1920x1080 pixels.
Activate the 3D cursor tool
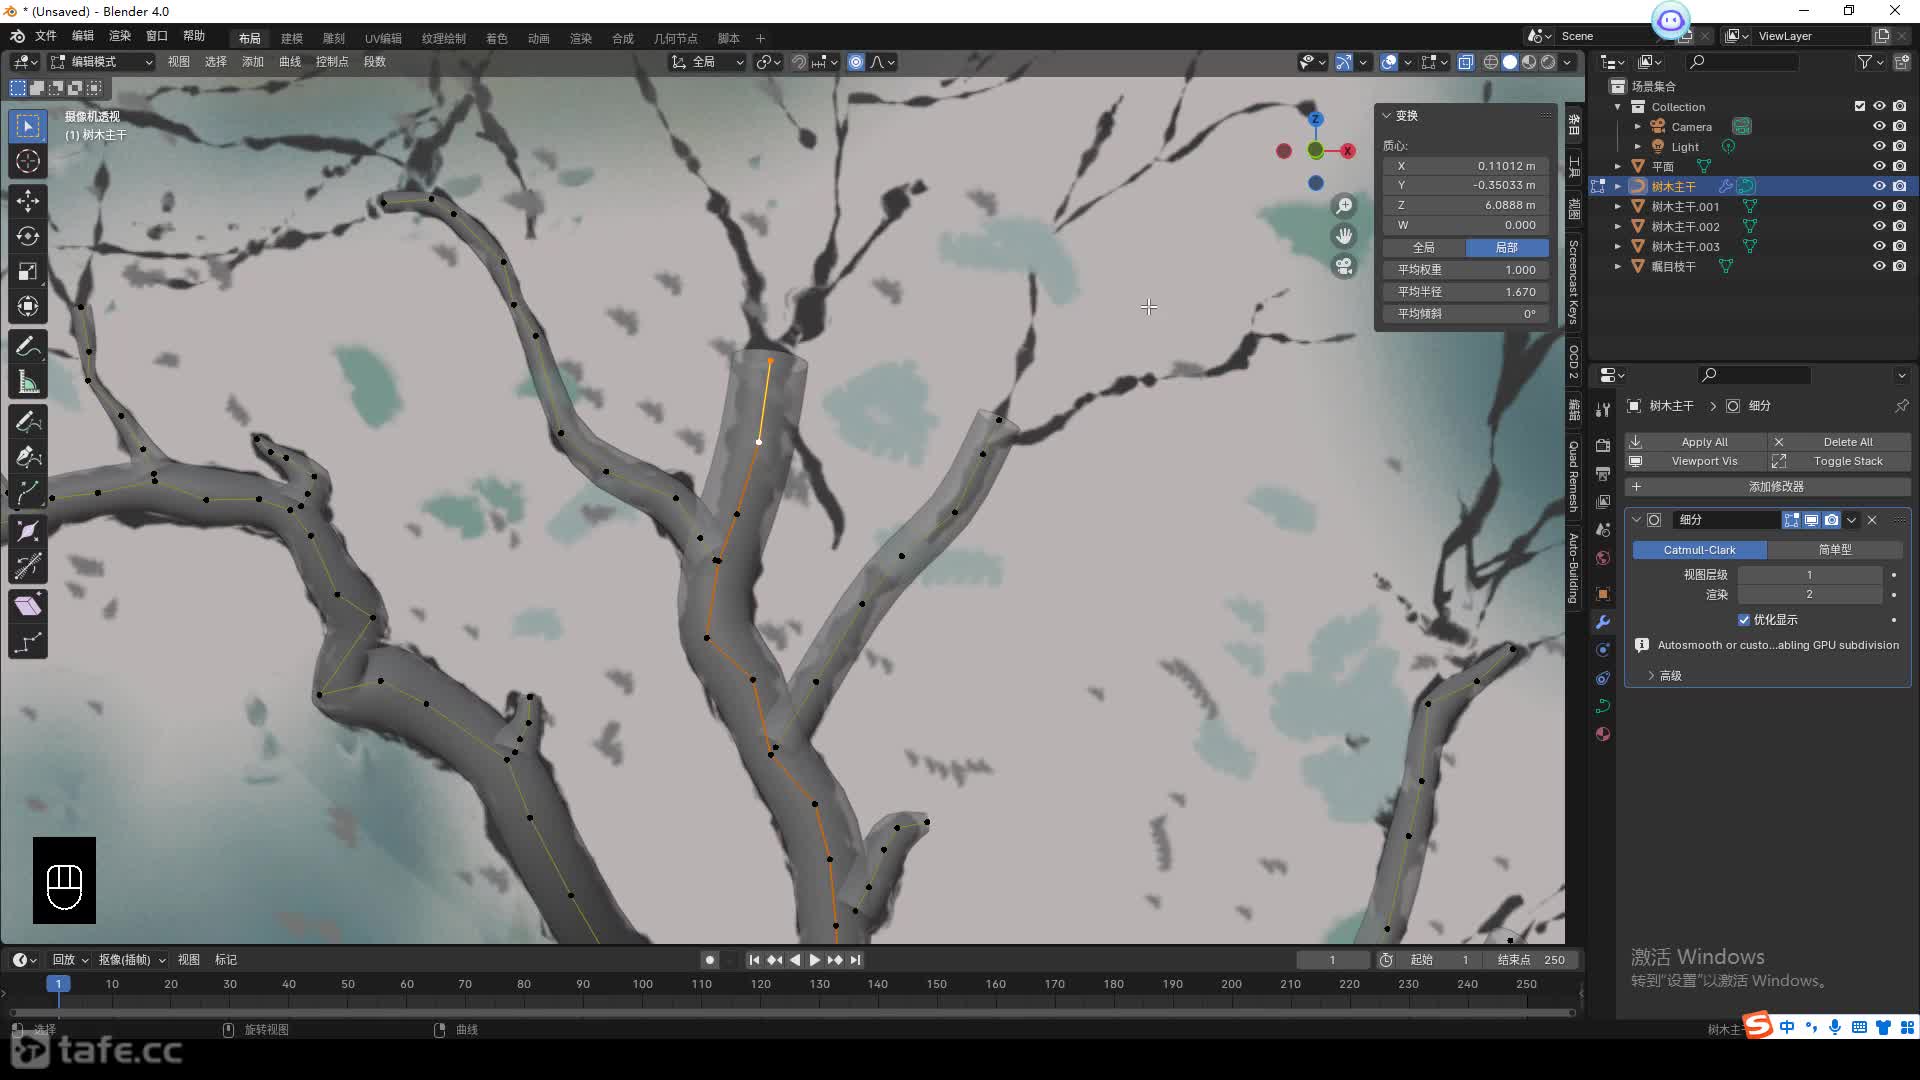tap(28, 161)
